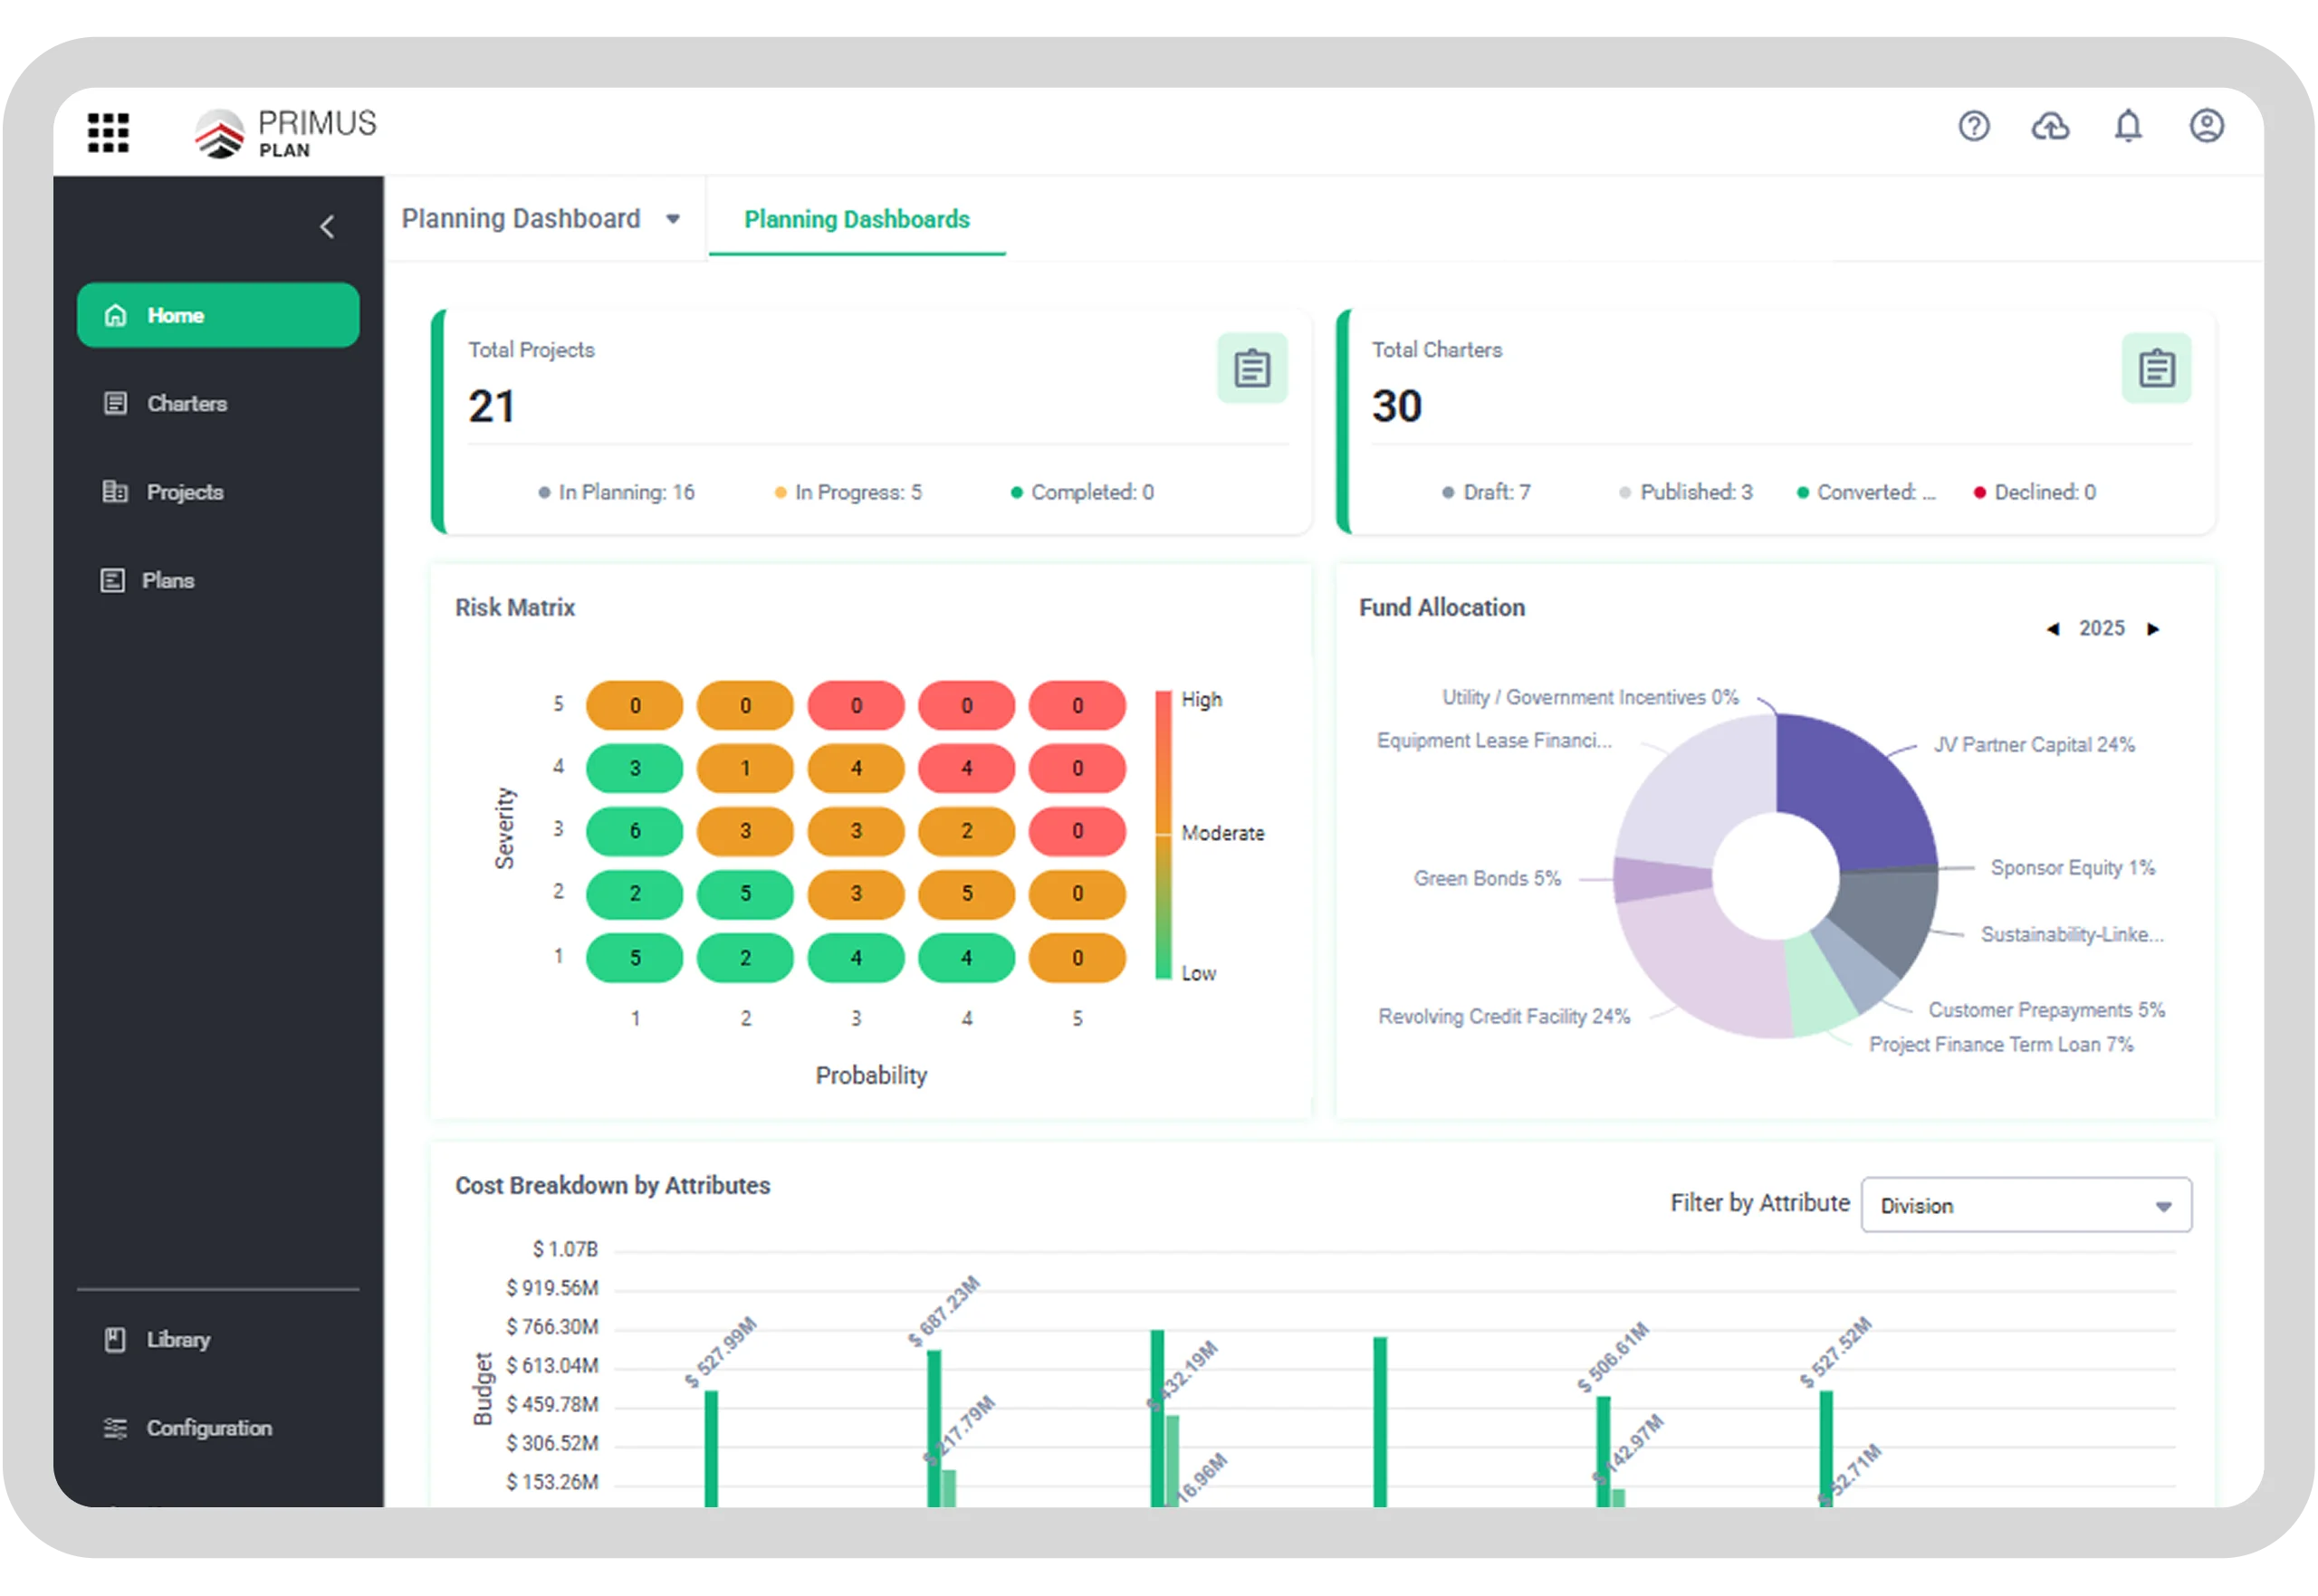Open the user profile icon
The image size is (2318, 1596).
coord(2206,127)
